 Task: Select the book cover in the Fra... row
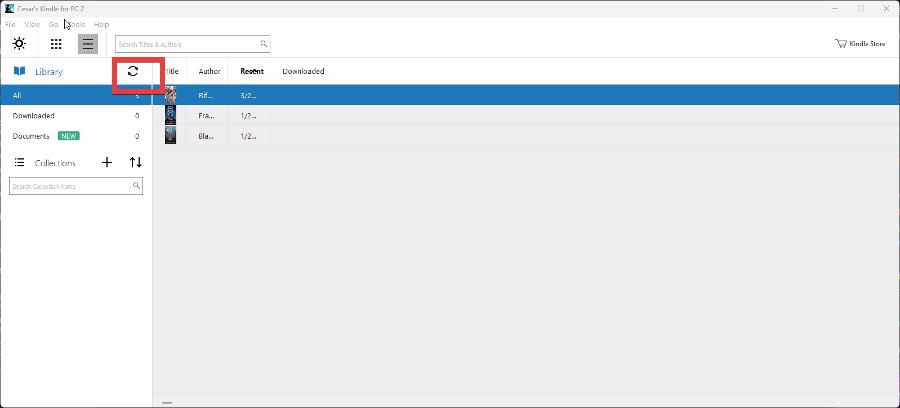click(x=170, y=115)
